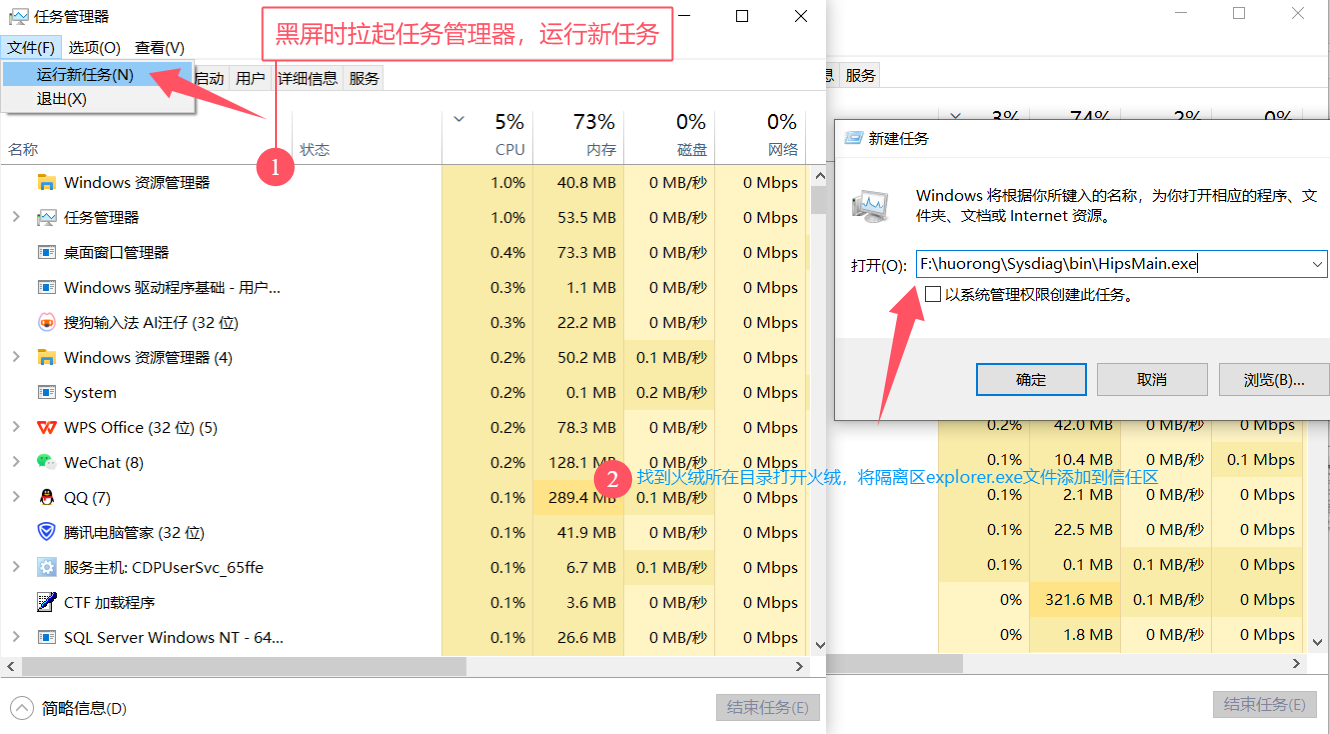Screen dimensions: 1330x734
Task: Click the CTF 加载程序 icon
Action: 46,602
